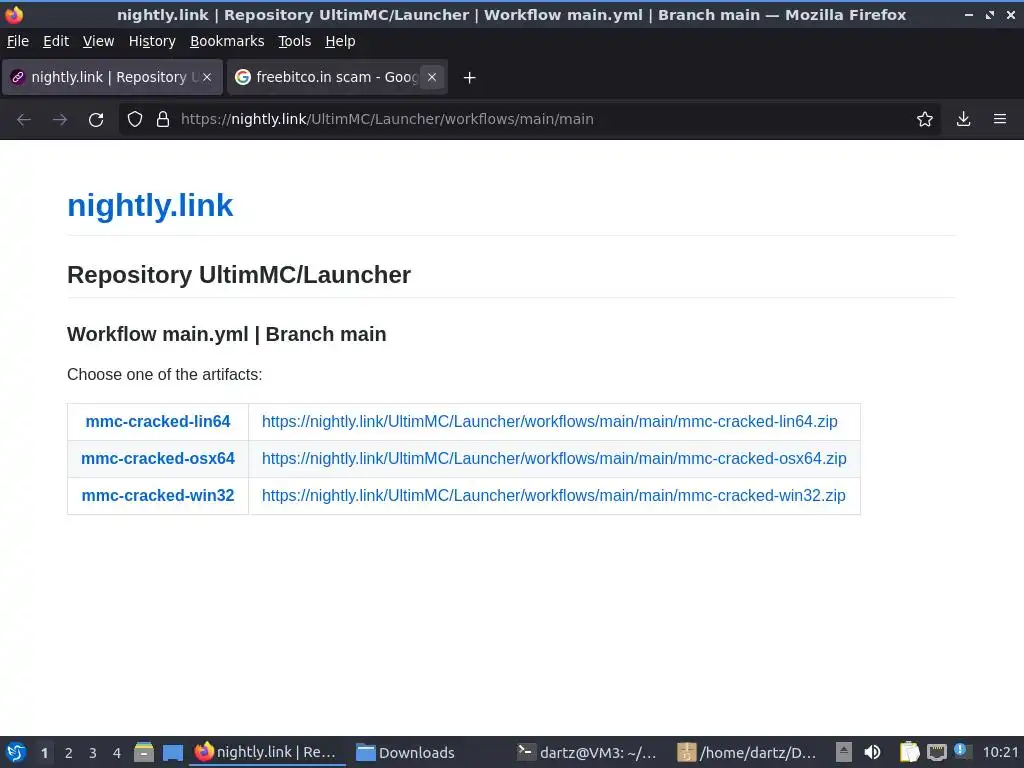
Task: Click the Workflow main.yml Branch main heading
Action: (x=227, y=334)
